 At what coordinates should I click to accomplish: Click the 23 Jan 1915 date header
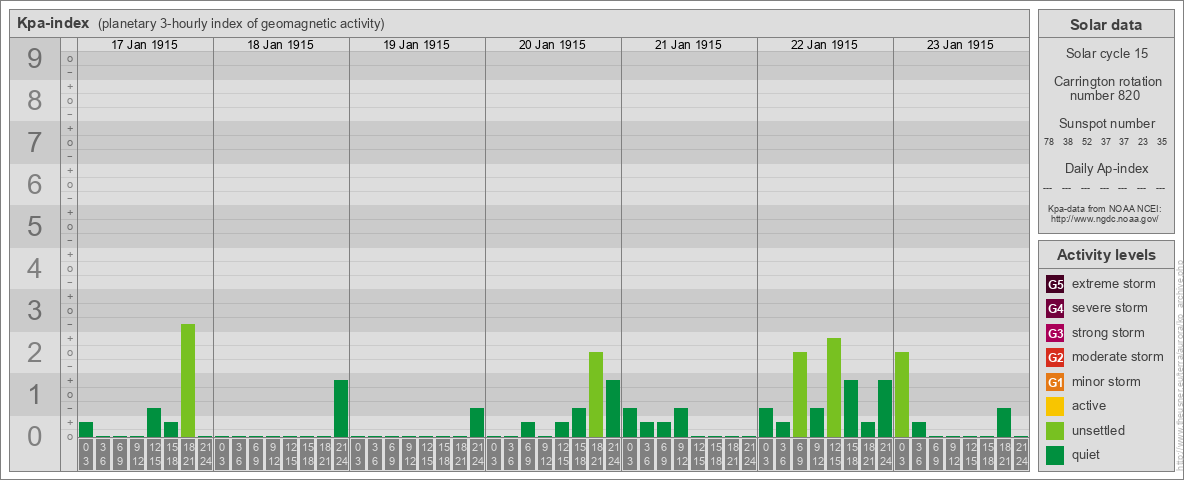(960, 45)
